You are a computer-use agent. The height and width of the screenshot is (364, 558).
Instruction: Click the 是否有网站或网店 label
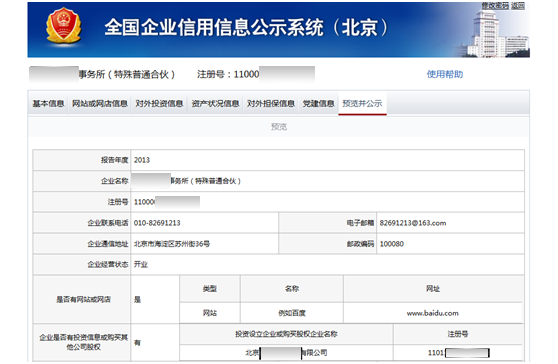pyautogui.click(x=83, y=299)
